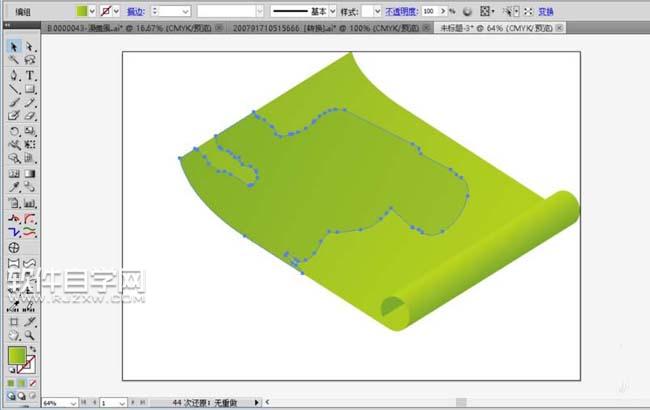Open the Select Similar Objects dropdown arrow
This screenshot has width=650, height=410.
pos(516,12)
